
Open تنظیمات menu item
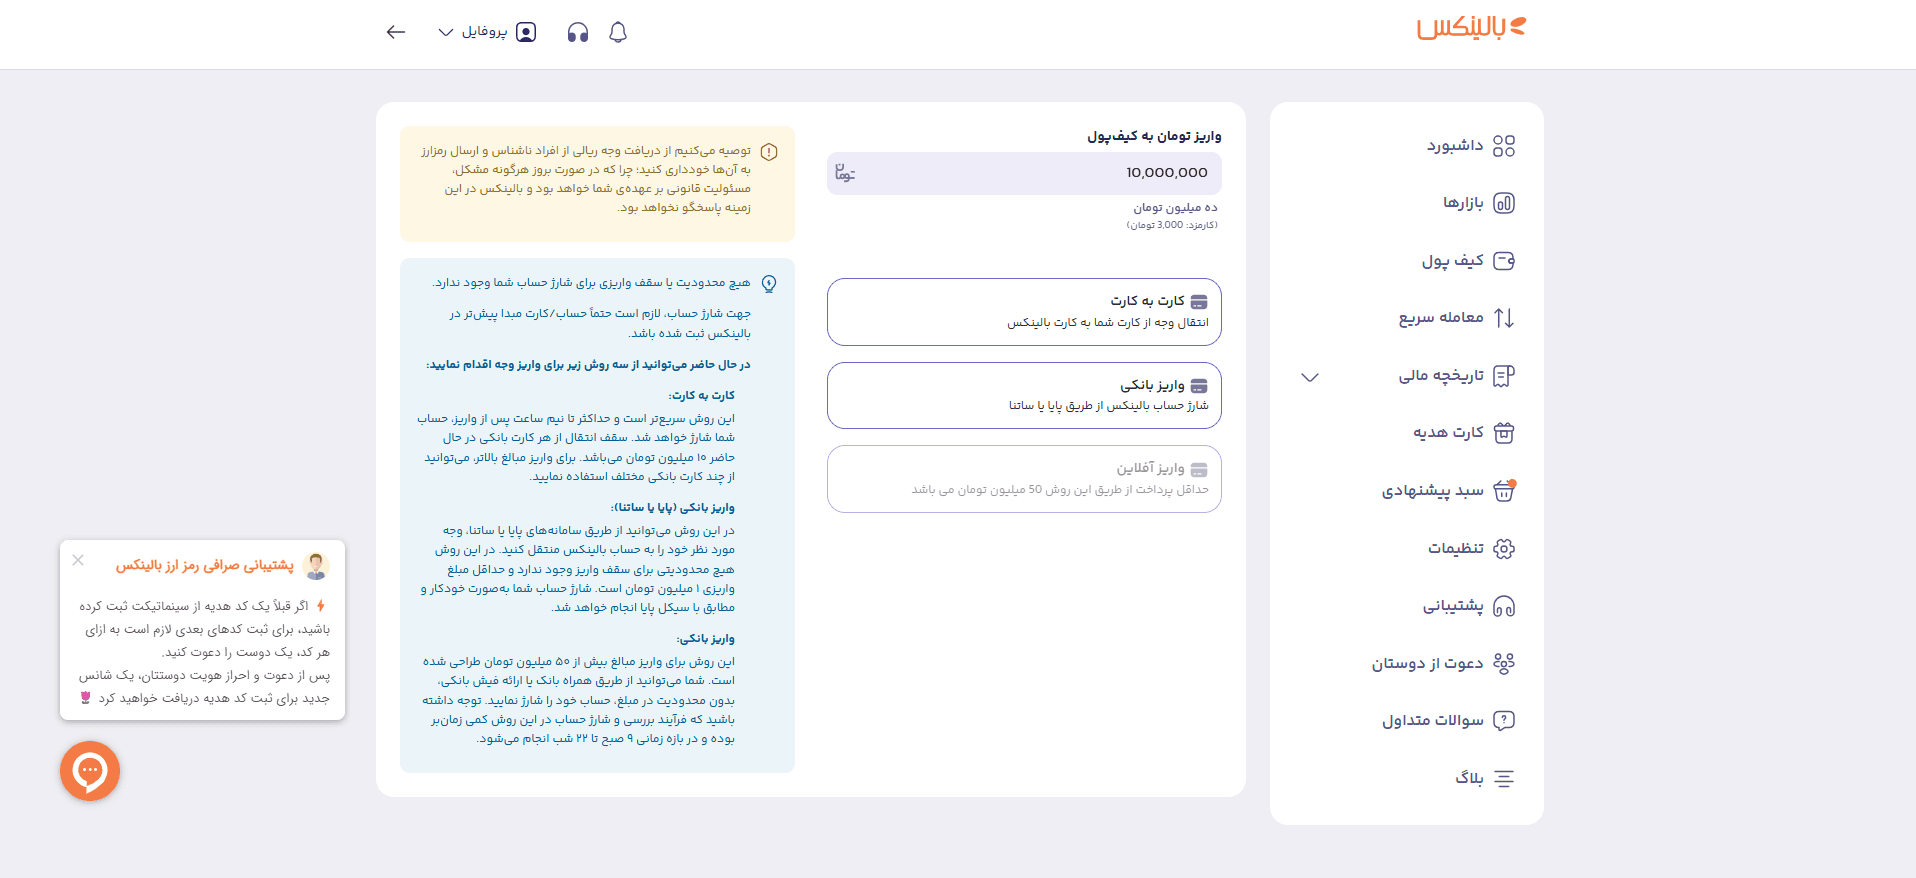(x=1456, y=548)
